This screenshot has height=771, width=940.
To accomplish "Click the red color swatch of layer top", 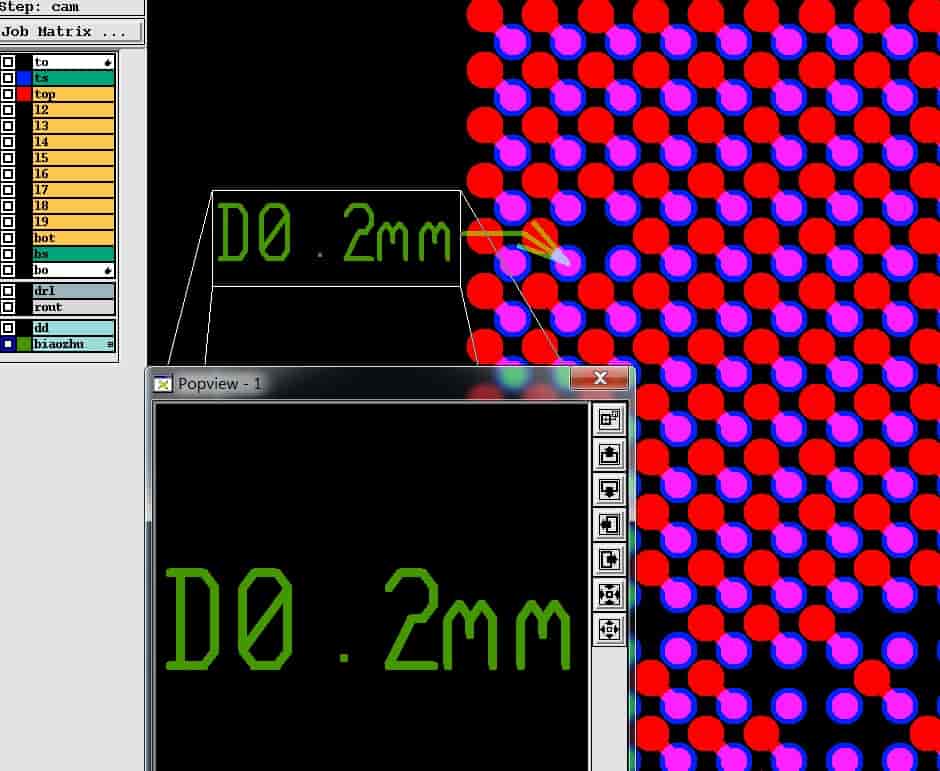I will (x=24, y=94).
